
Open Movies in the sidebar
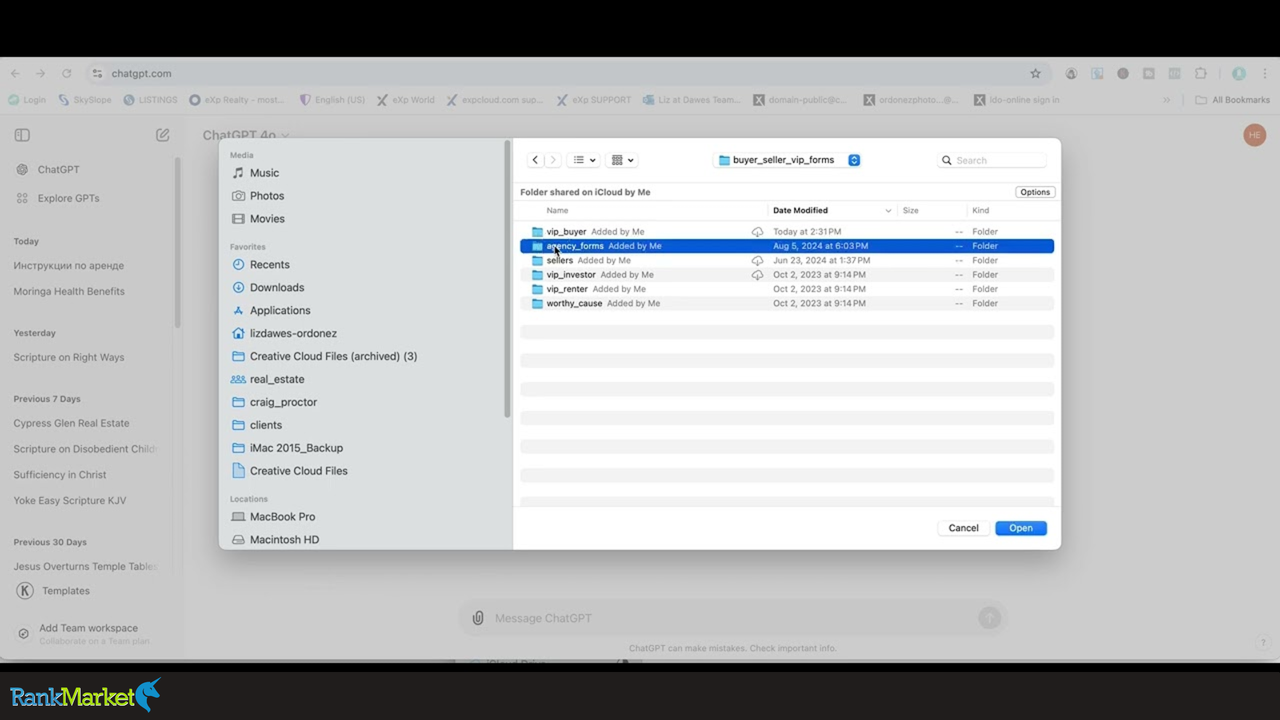[258, 219]
